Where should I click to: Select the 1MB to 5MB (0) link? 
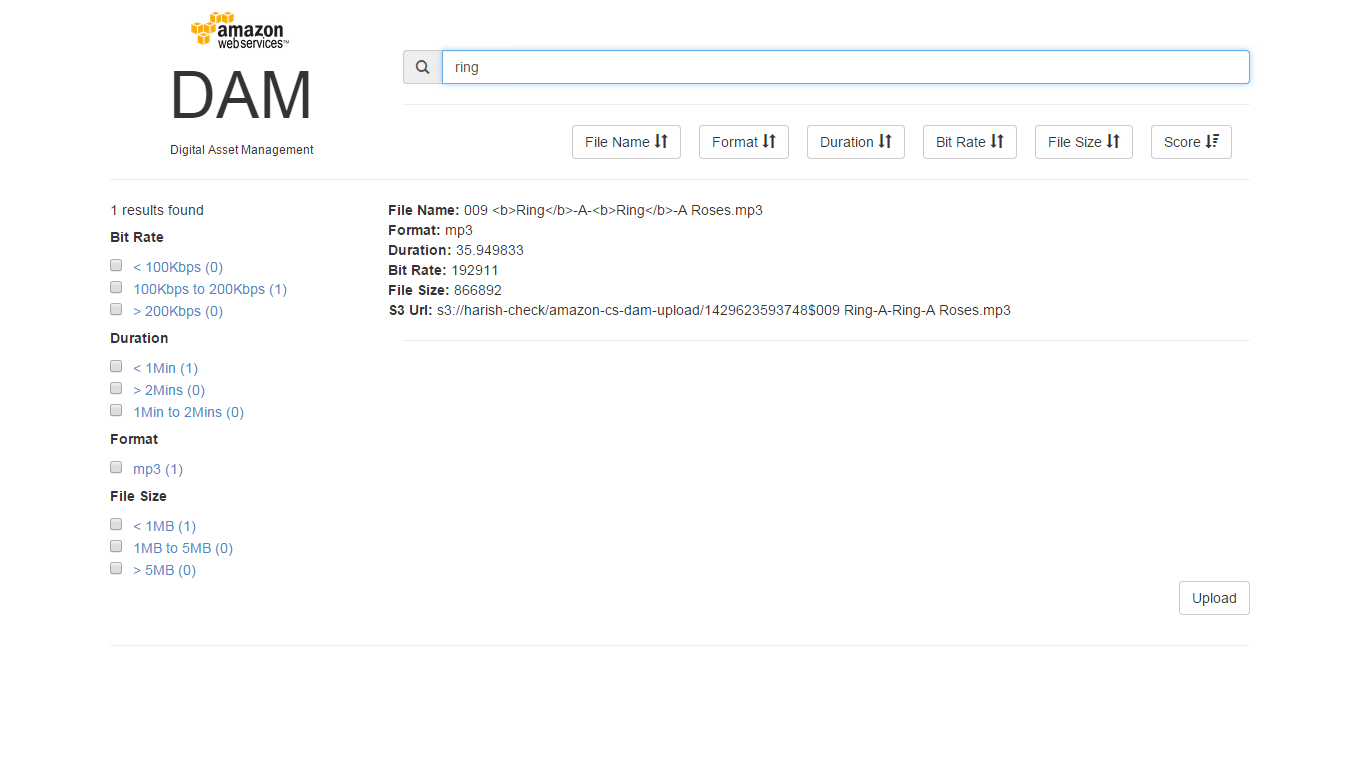[x=183, y=548]
